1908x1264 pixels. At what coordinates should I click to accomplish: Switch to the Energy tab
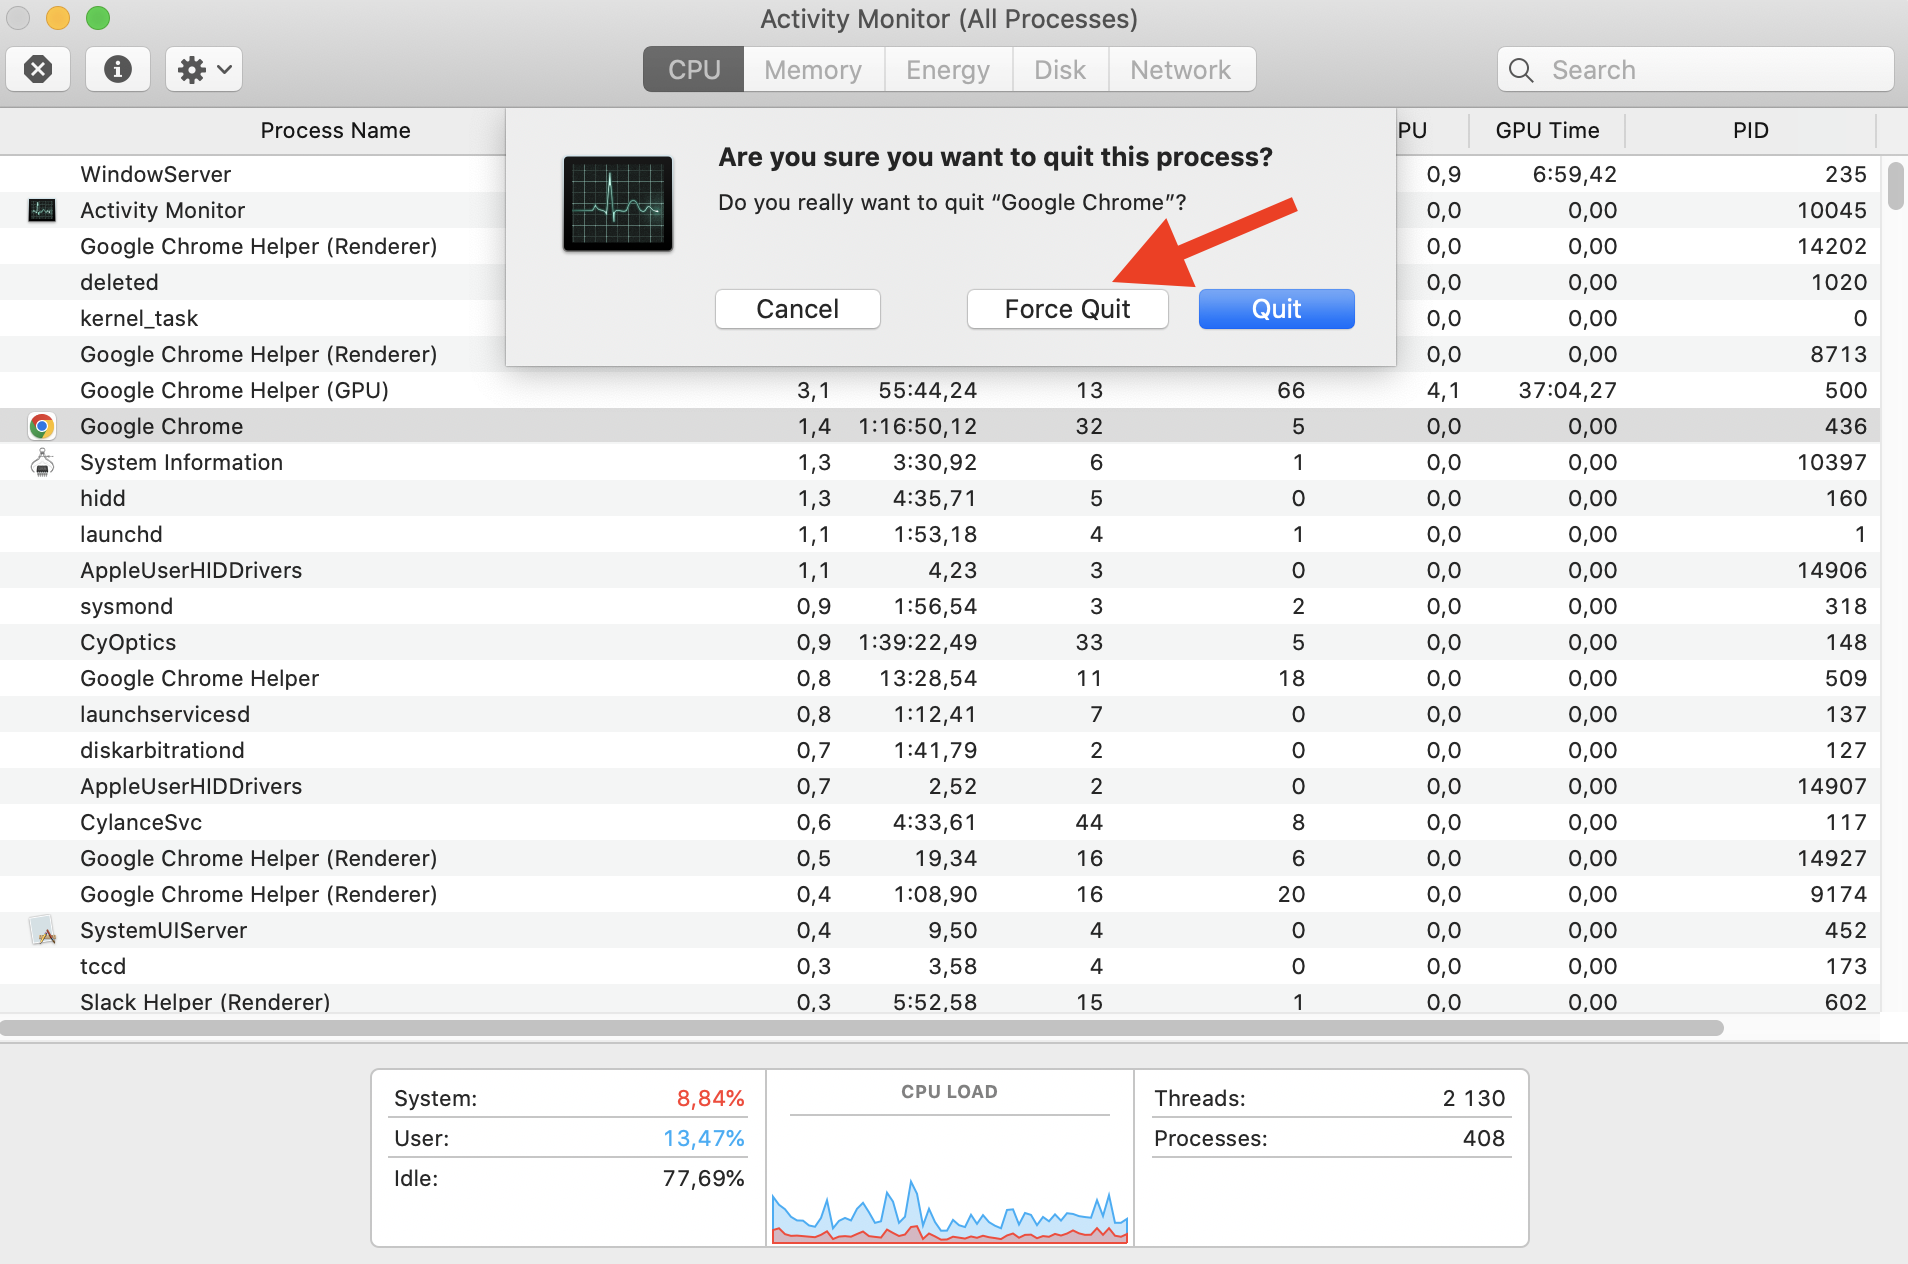(x=947, y=69)
